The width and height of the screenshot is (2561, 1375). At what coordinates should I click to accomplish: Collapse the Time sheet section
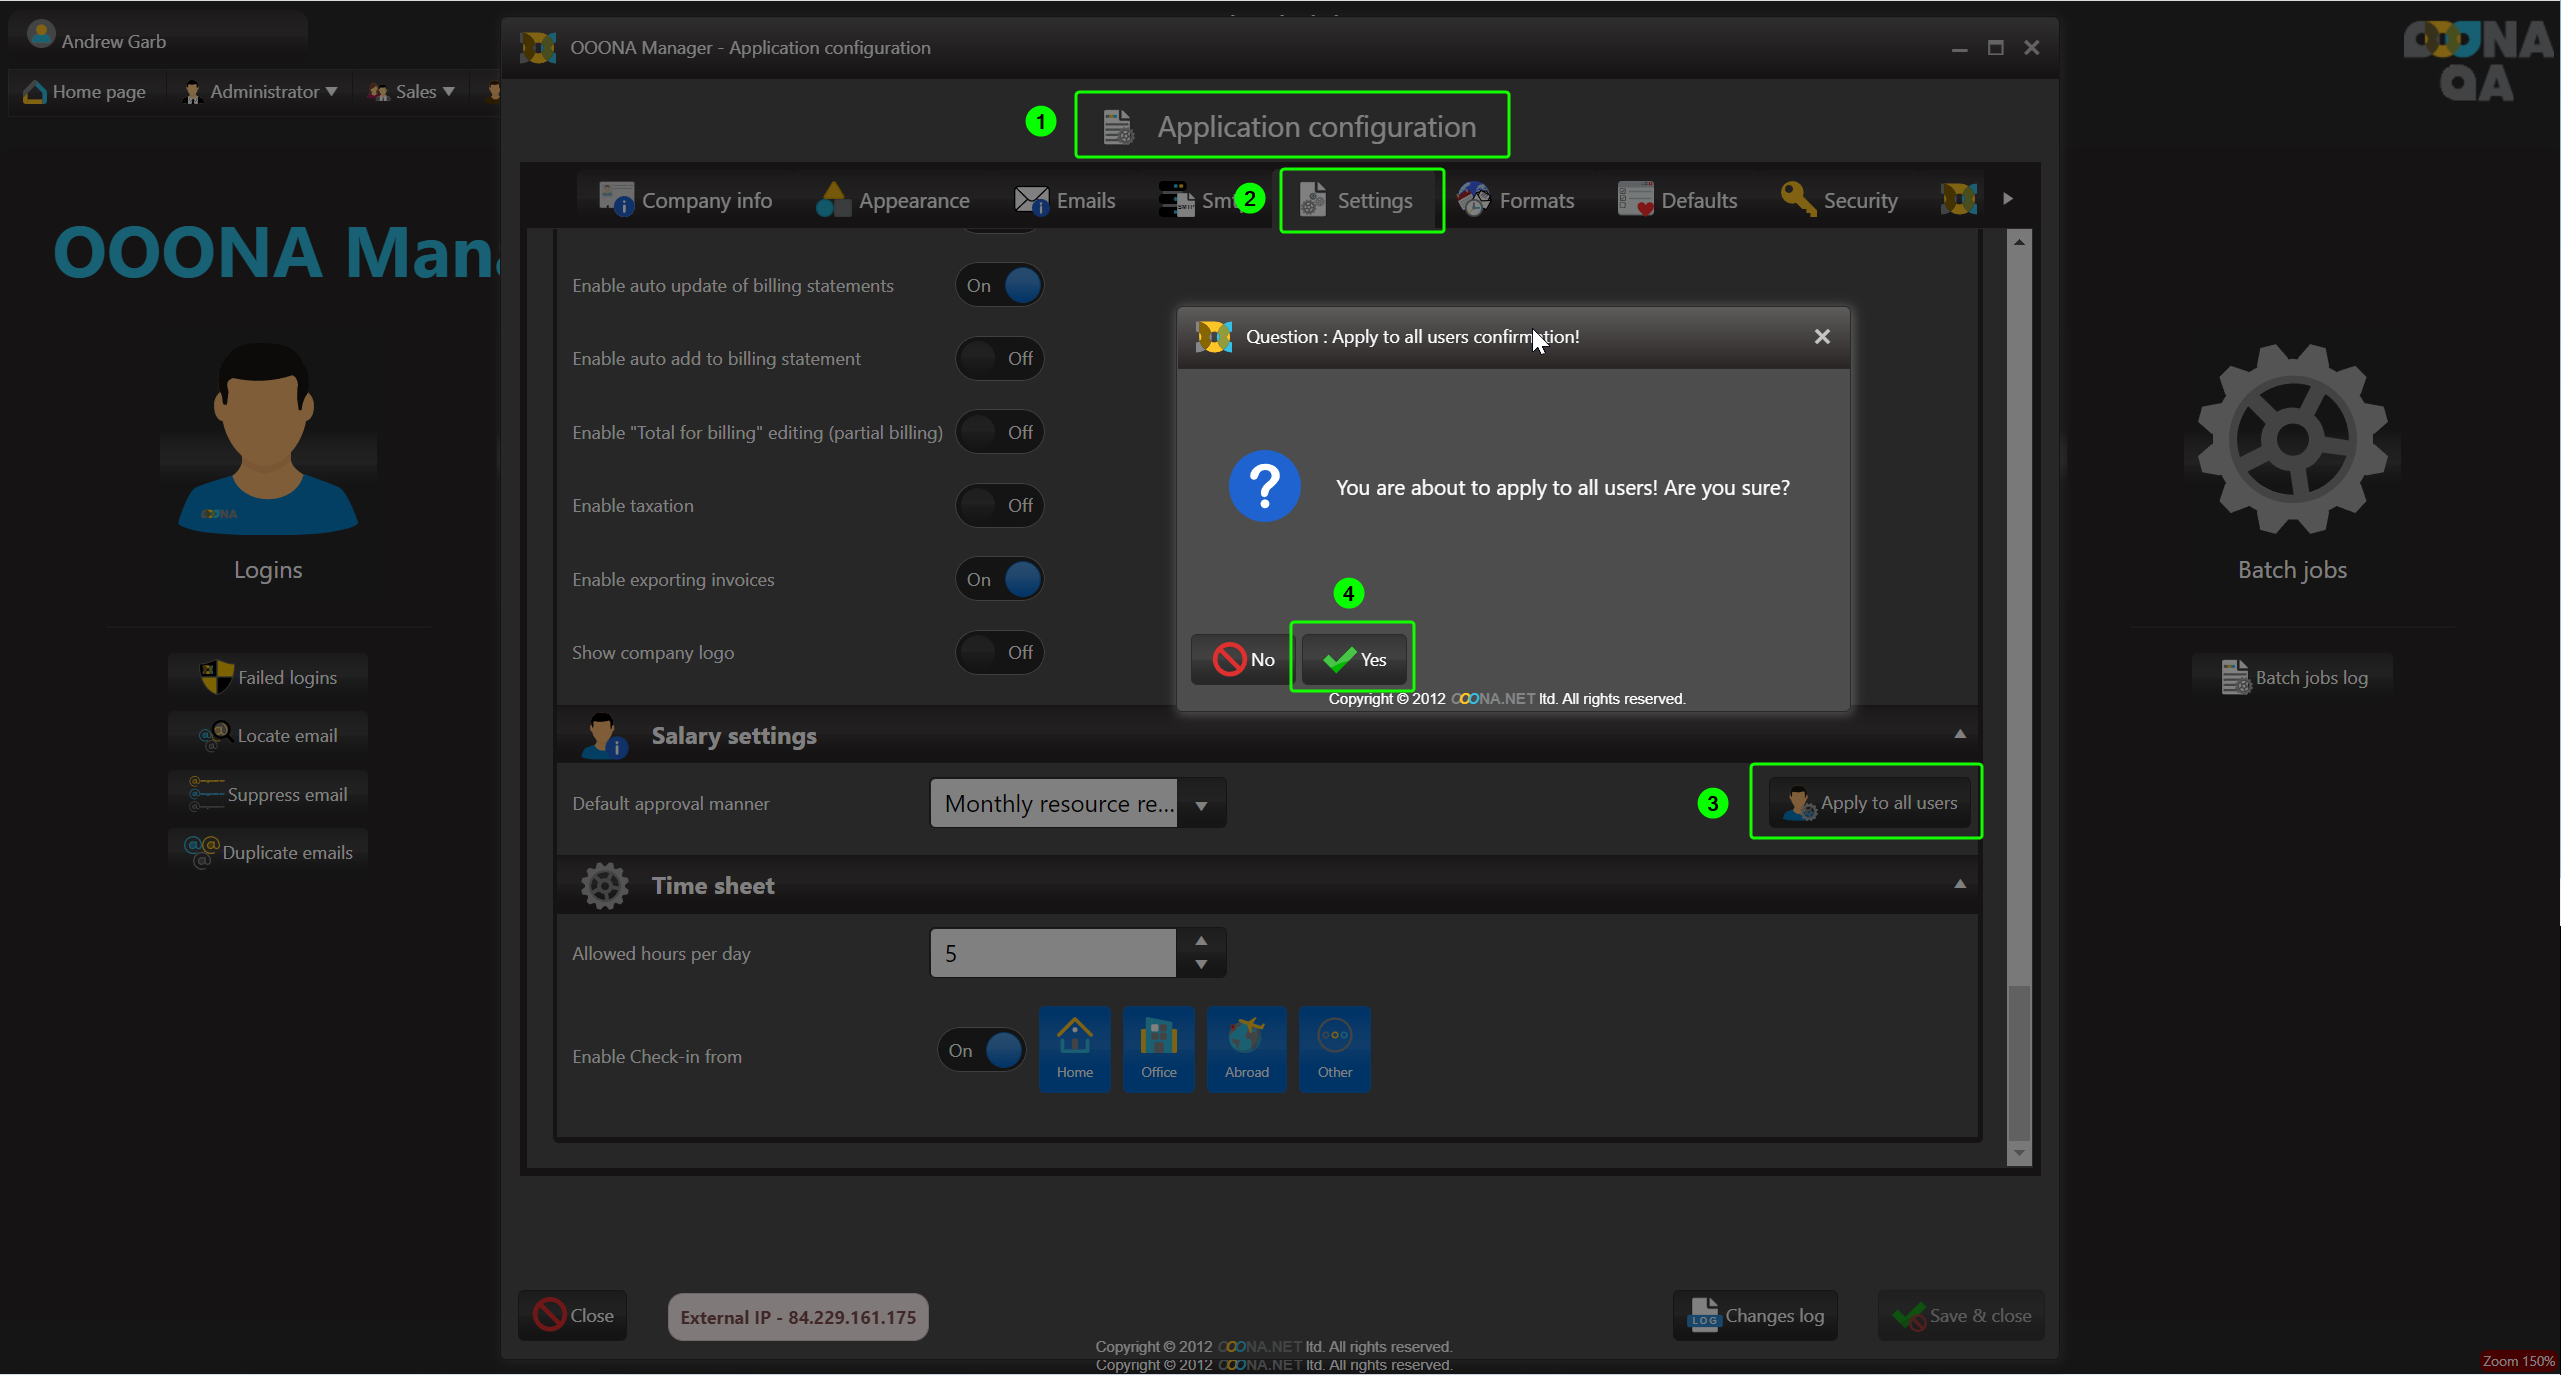(x=1959, y=885)
